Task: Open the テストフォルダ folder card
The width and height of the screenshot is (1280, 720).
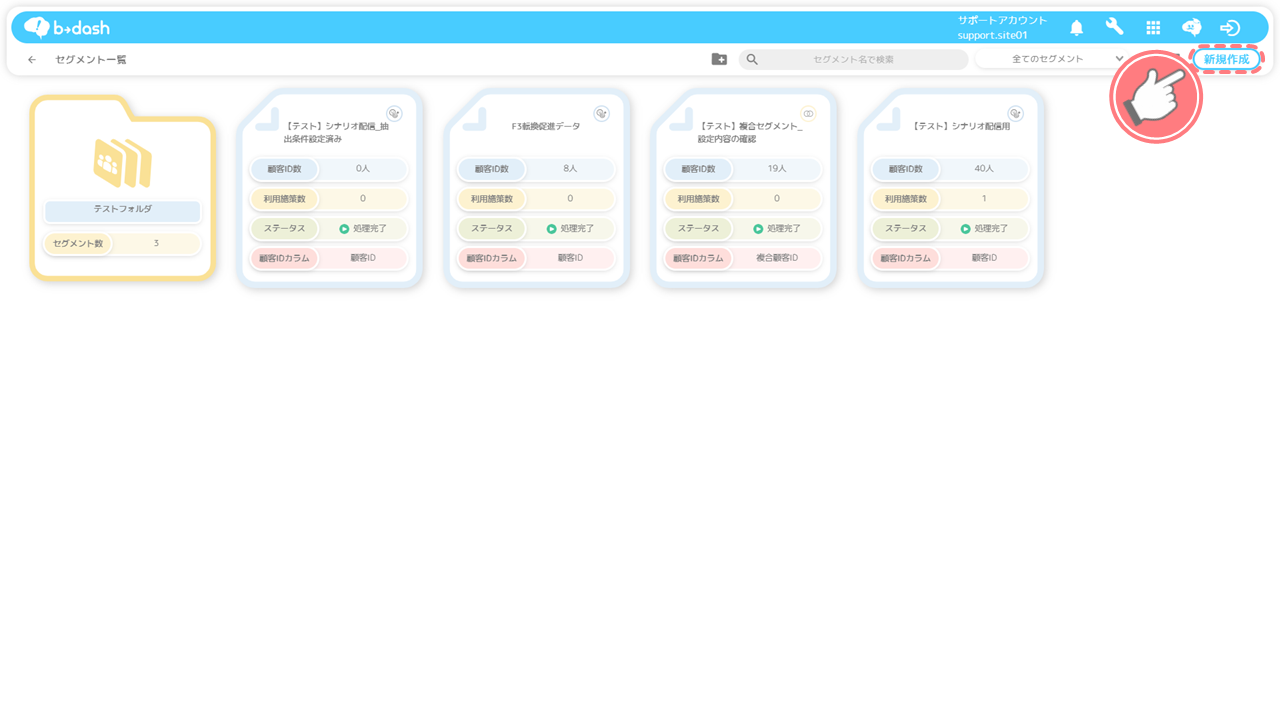Action: coord(123,188)
